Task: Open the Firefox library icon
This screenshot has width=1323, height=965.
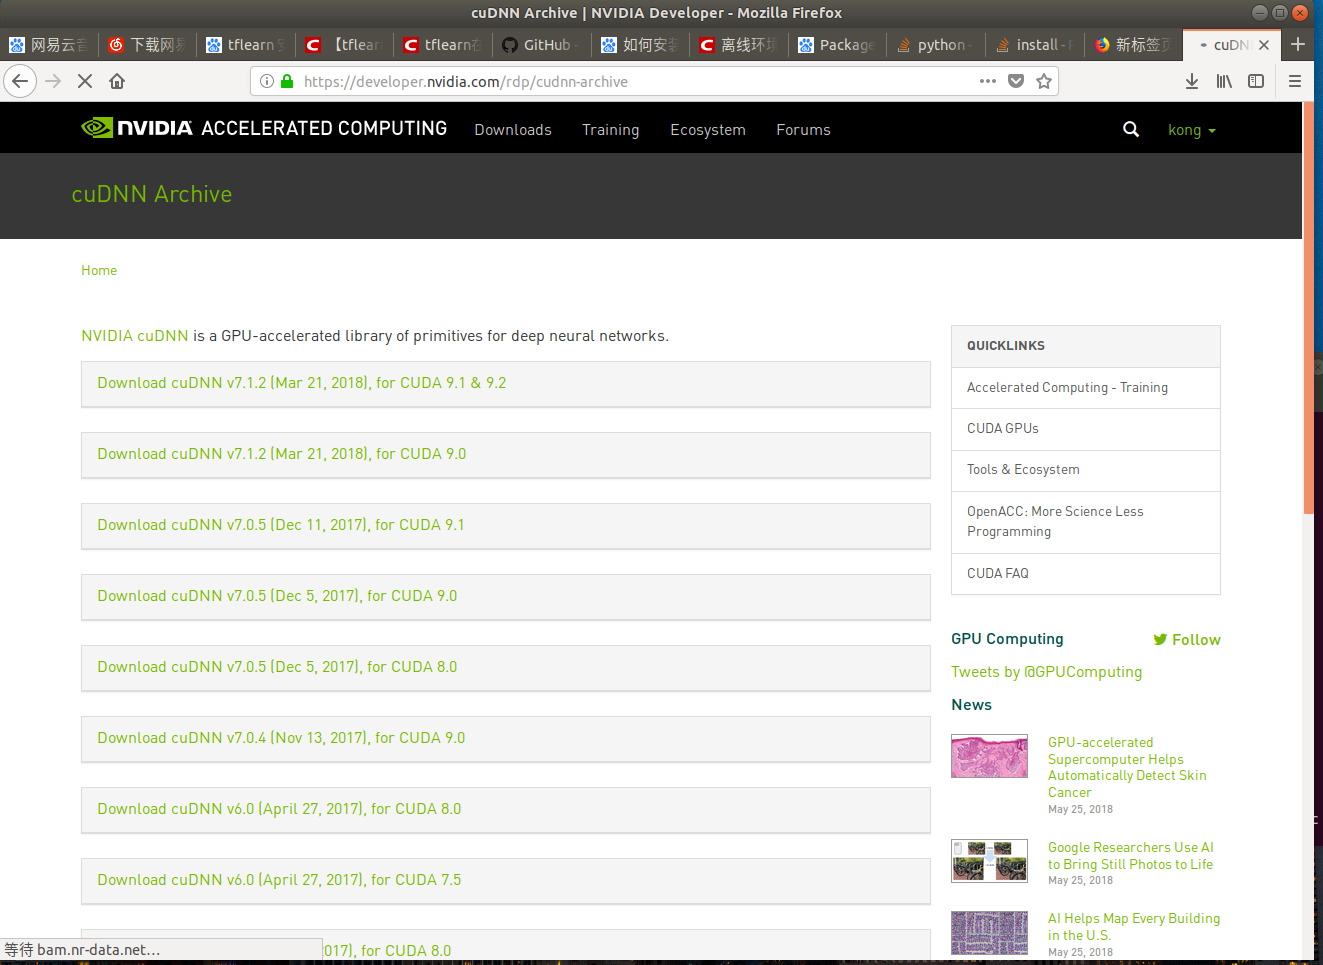Action: pos(1224,81)
